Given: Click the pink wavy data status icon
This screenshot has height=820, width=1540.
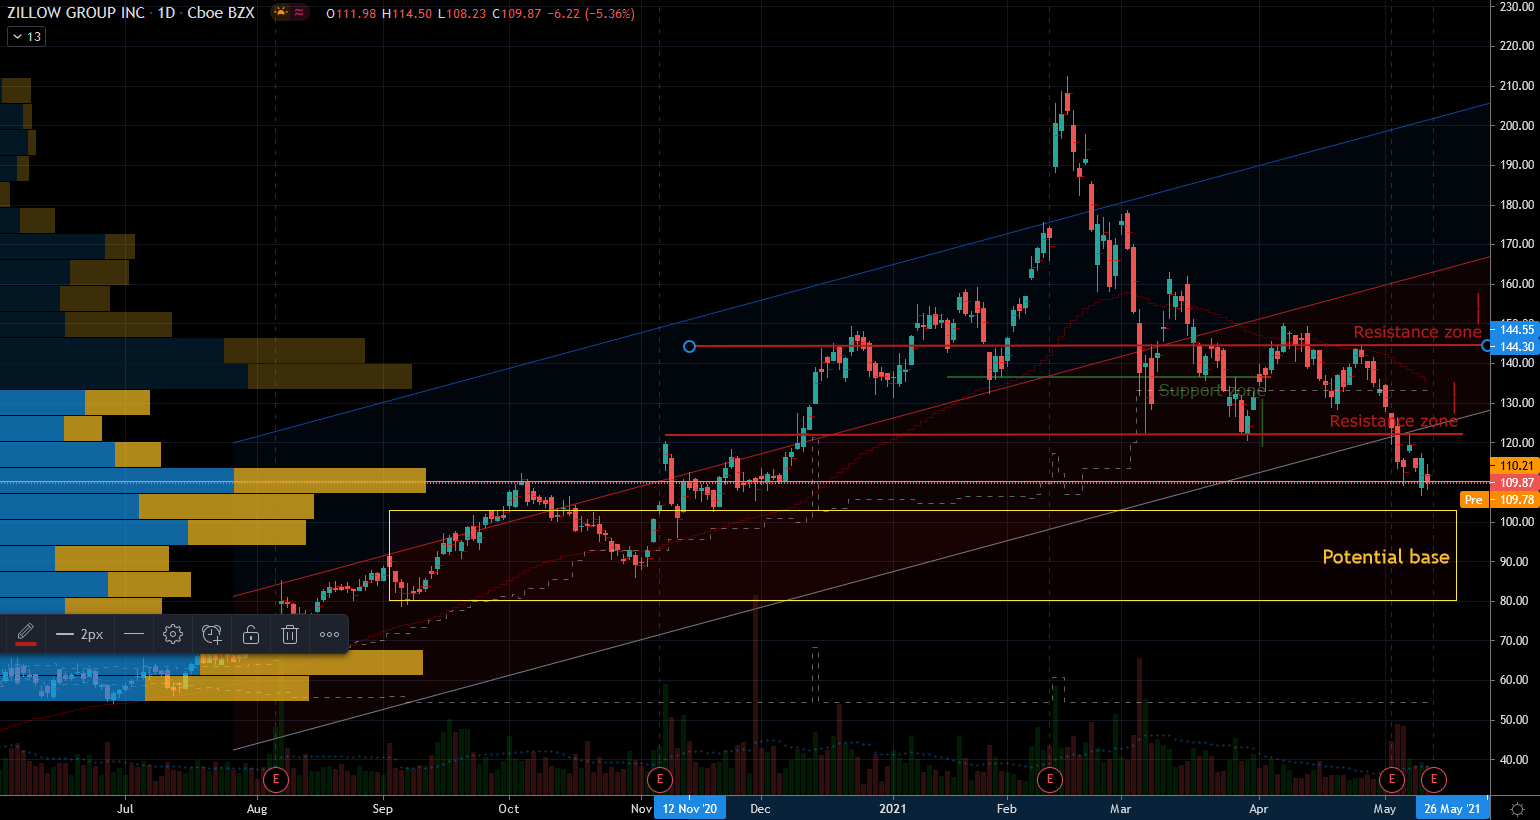Looking at the screenshot, I should click(299, 13).
